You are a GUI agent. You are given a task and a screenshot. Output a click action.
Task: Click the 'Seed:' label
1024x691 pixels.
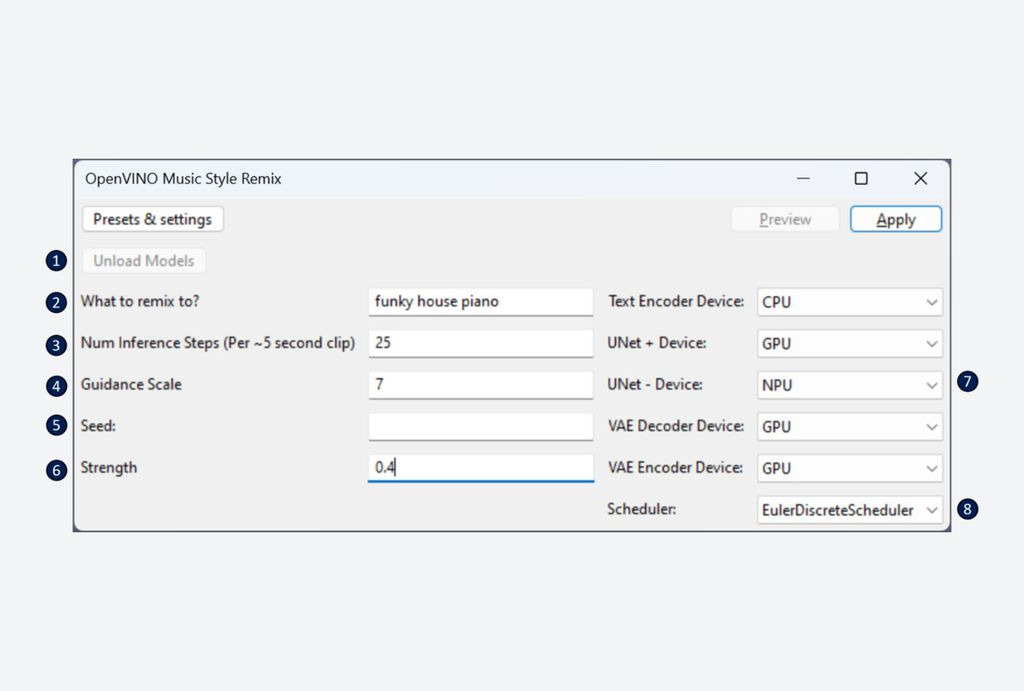point(98,426)
